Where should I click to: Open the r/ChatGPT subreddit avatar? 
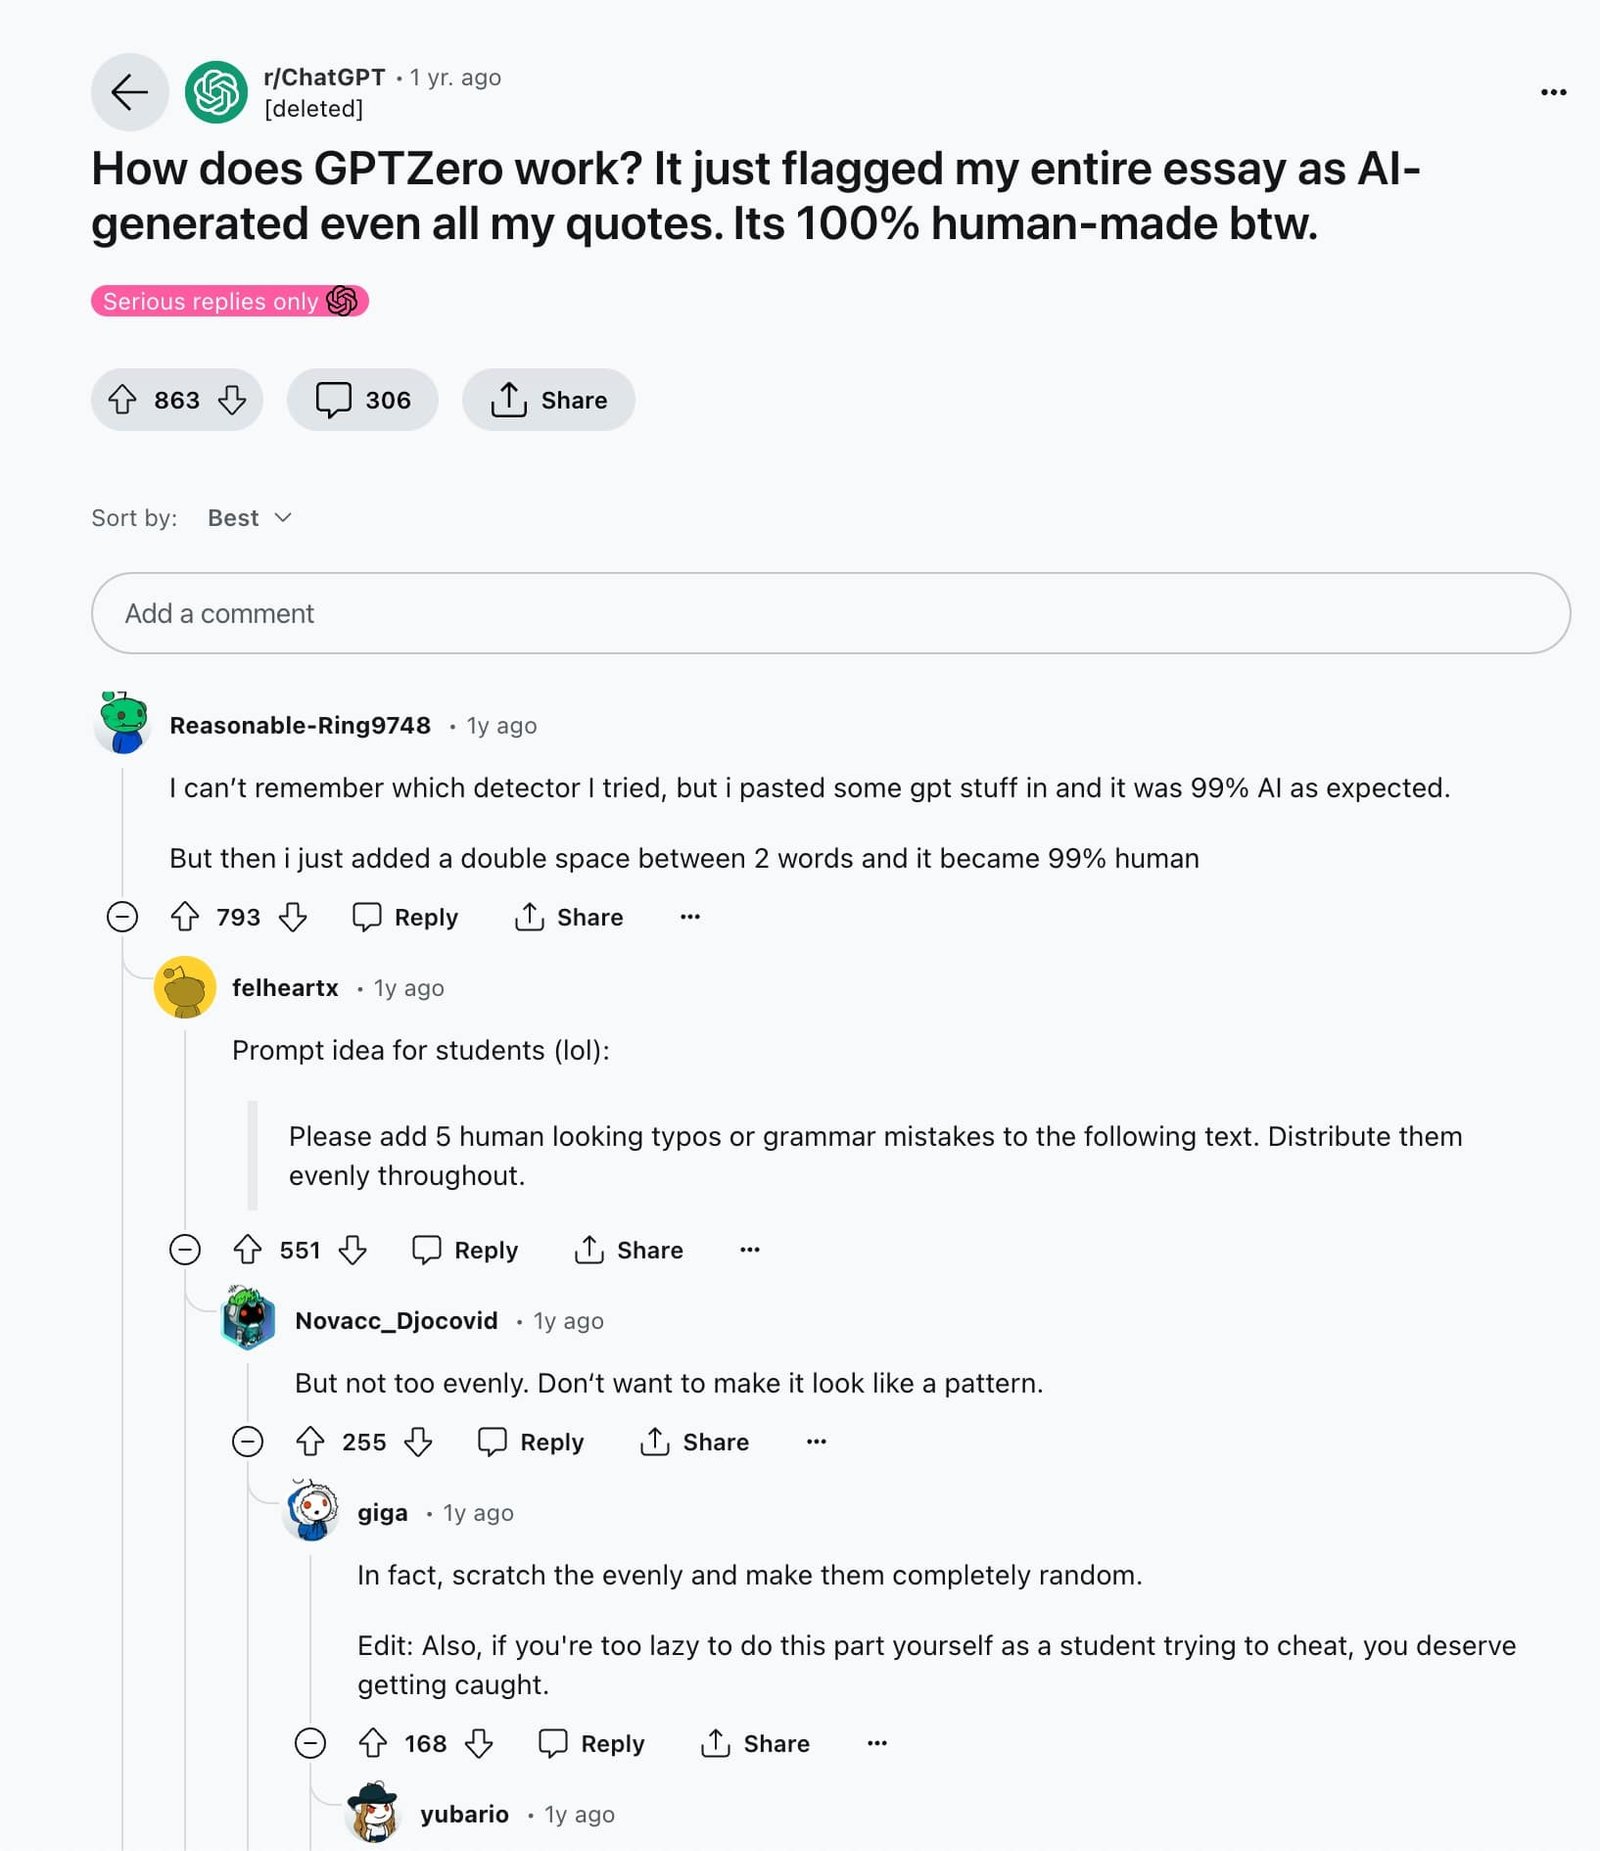coord(216,91)
